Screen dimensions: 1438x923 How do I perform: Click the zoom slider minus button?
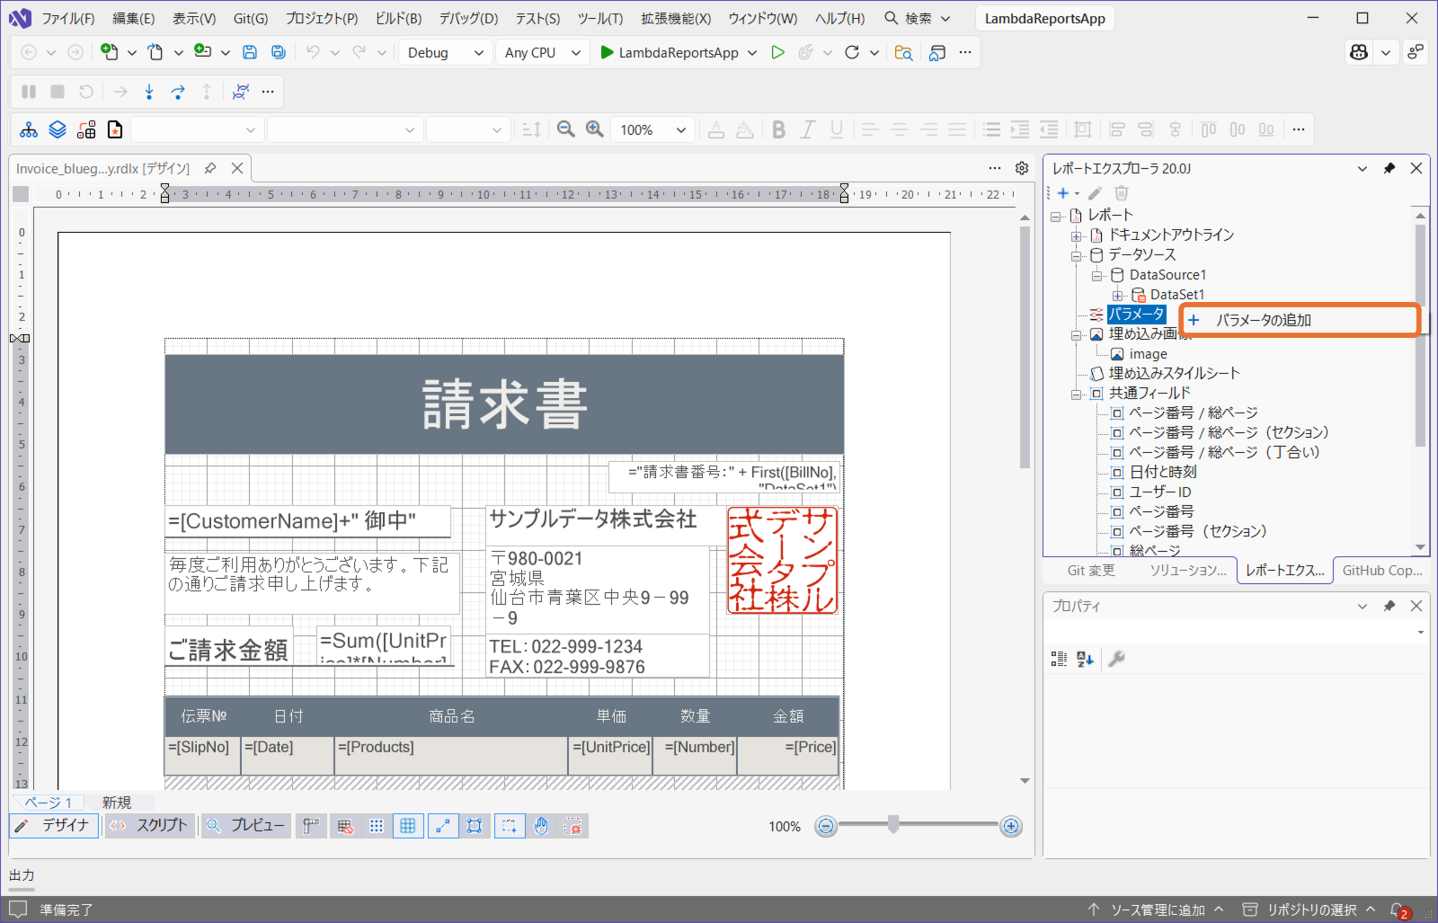click(826, 826)
